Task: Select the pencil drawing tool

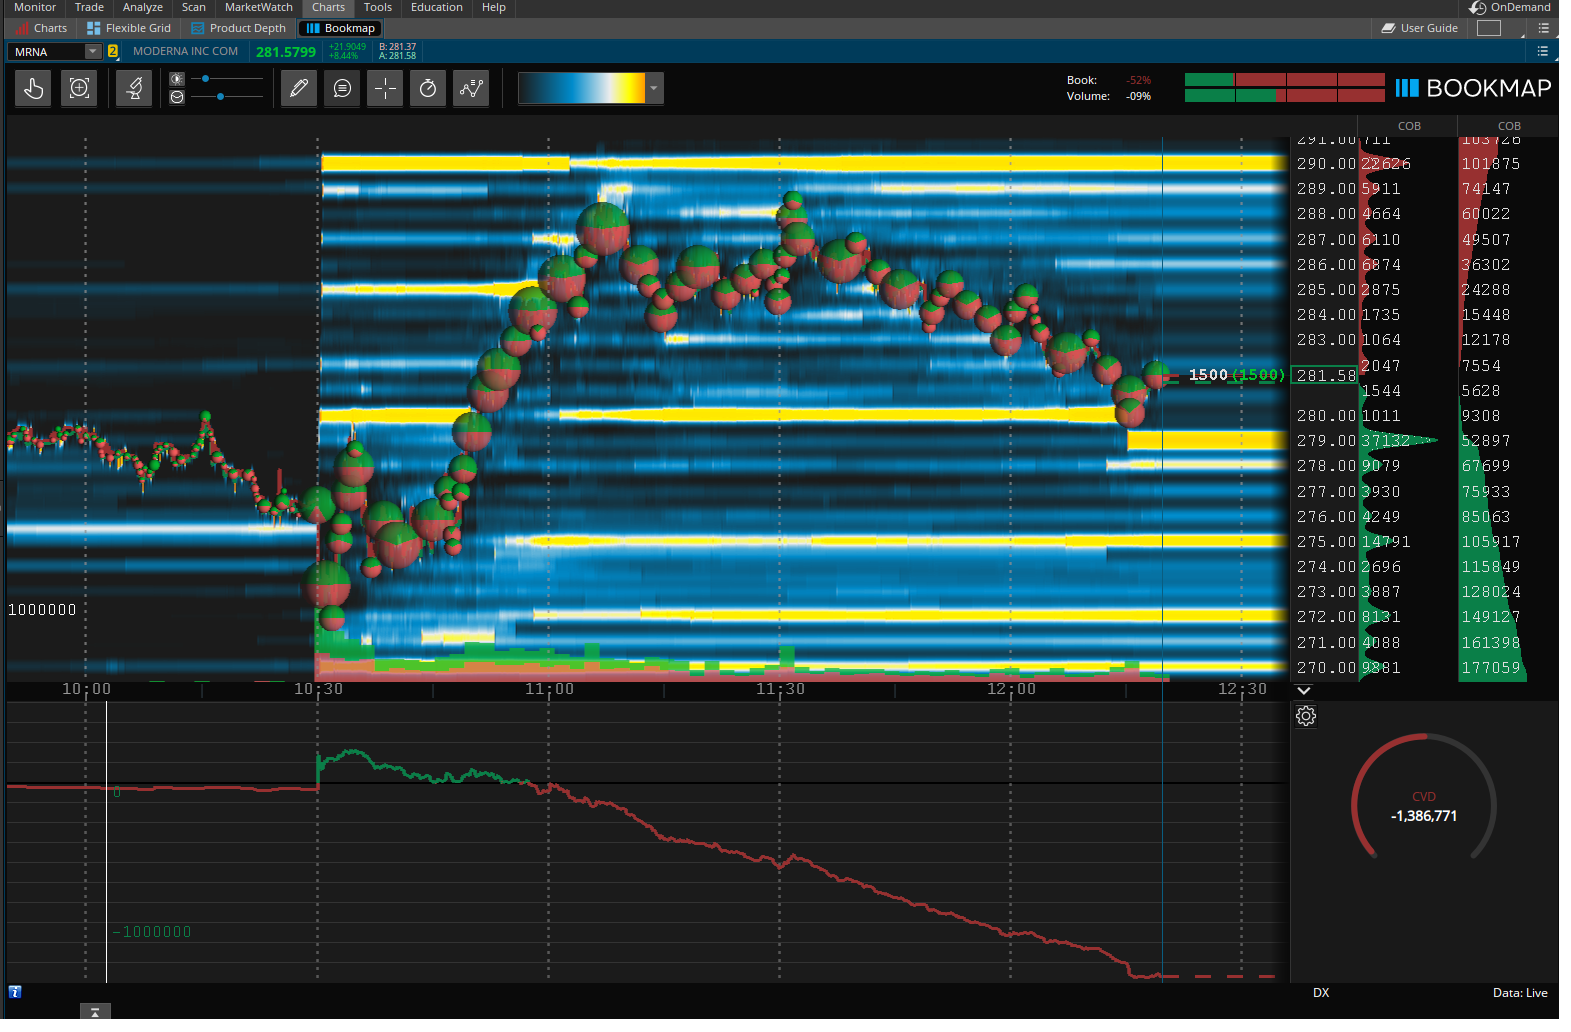Action: click(x=298, y=89)
